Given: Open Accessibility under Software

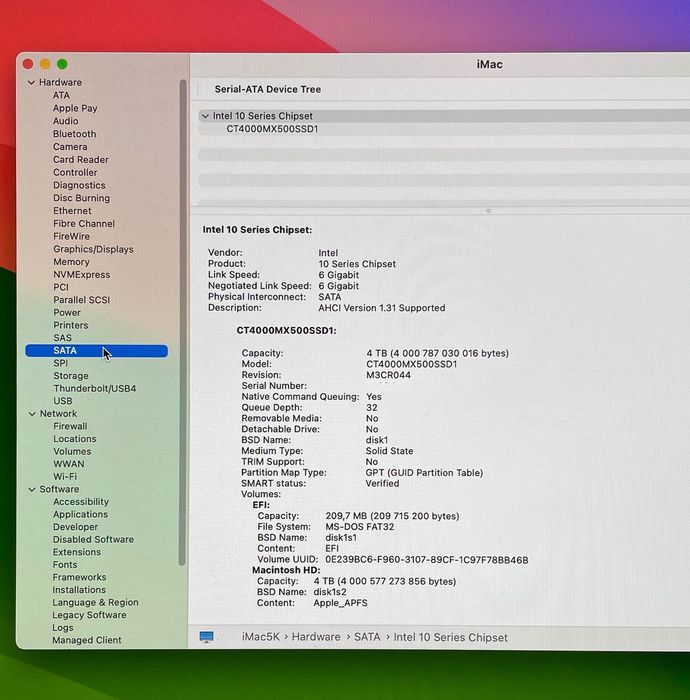Looking at the screenshot, I should (x=81, y=502).
